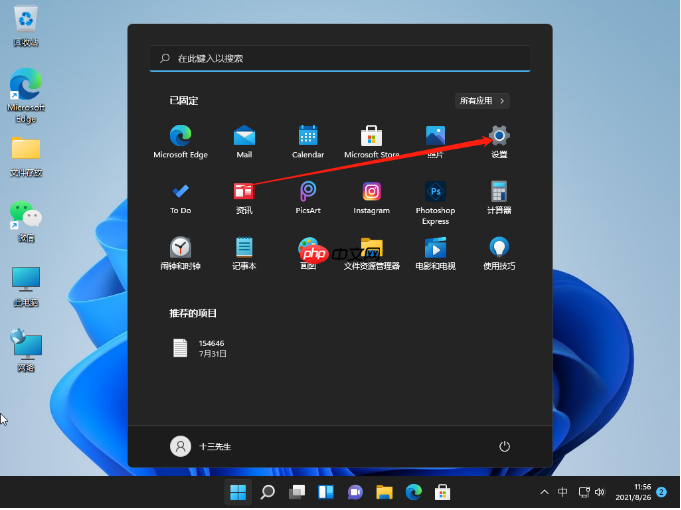Open the News (资讯) app
Screen dimensions: 681x510
click(244, 198)
